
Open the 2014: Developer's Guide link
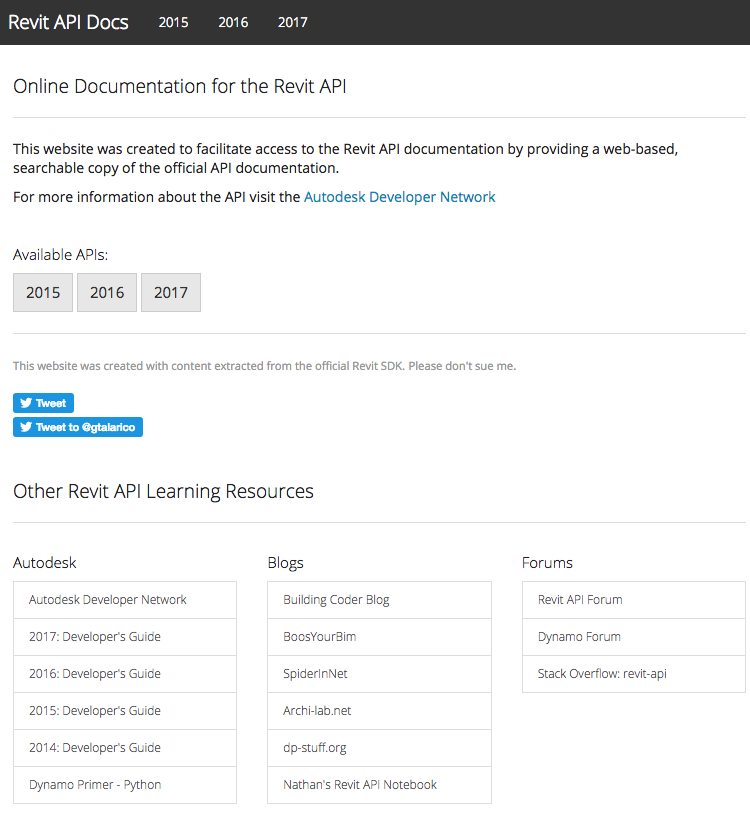pos(95,748)
